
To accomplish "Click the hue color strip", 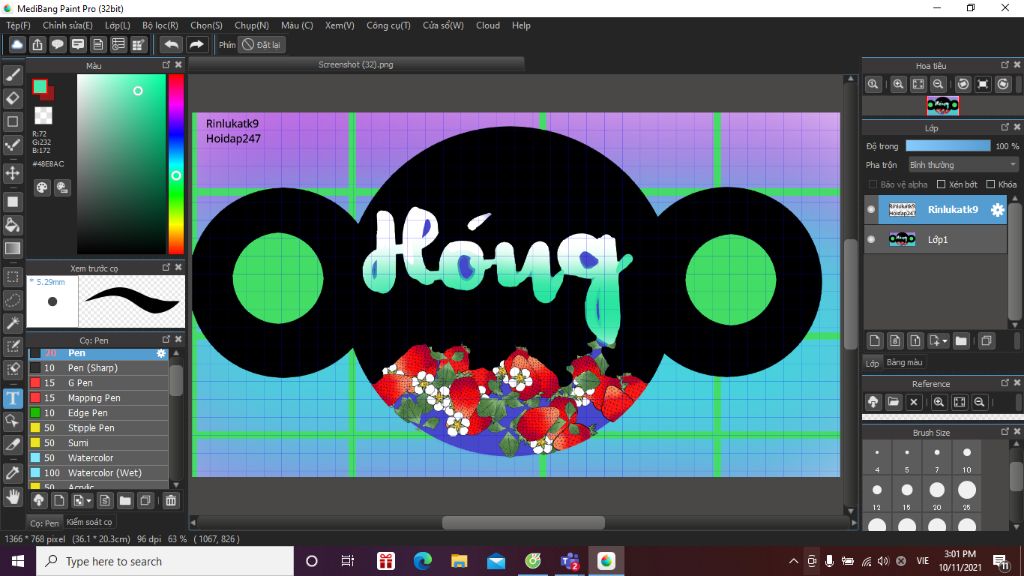I will coord(176,163).
